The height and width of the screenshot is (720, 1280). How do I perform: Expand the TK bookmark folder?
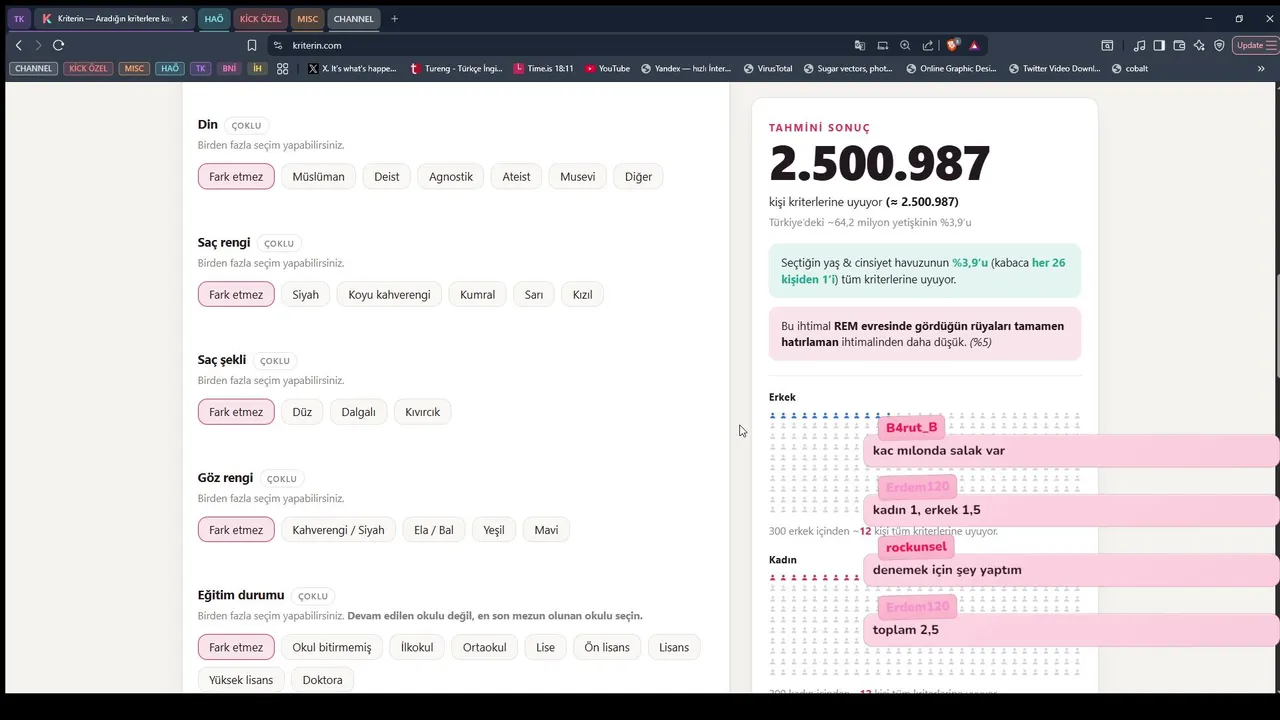[201, 69]
